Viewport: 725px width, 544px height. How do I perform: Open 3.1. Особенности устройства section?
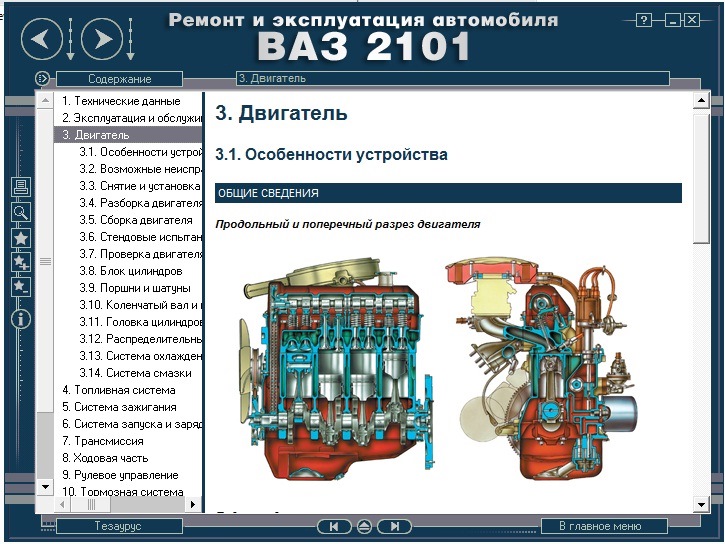pyautogui.click(x=141, y=152)
